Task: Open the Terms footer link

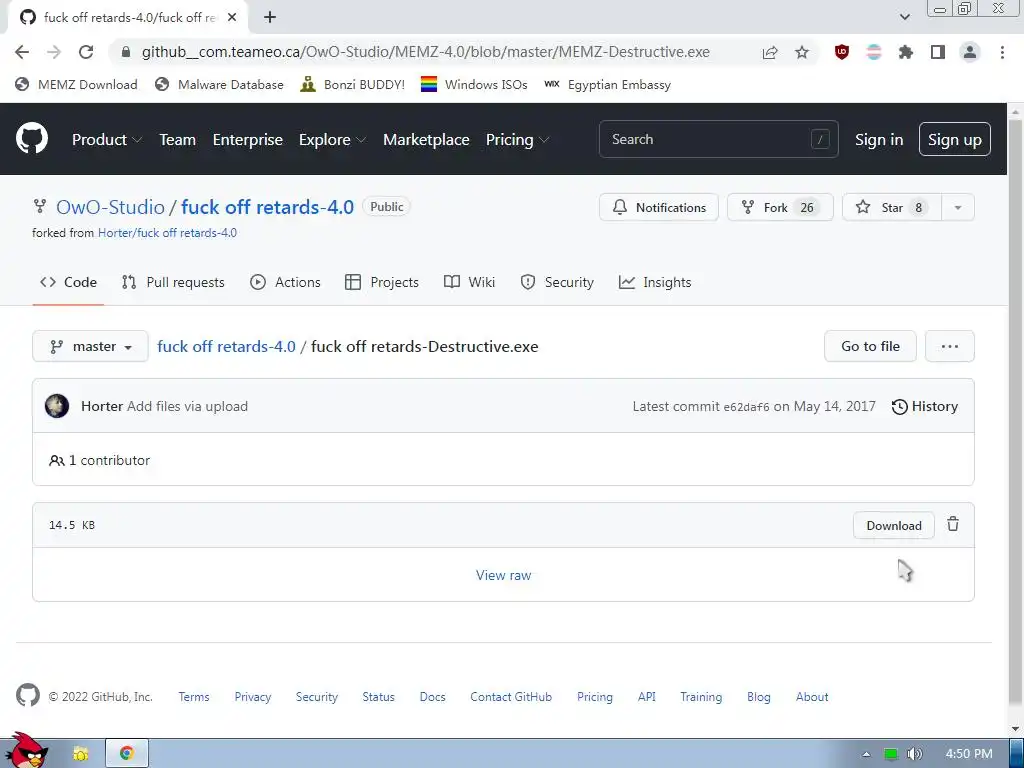Action: click(194, 697)
